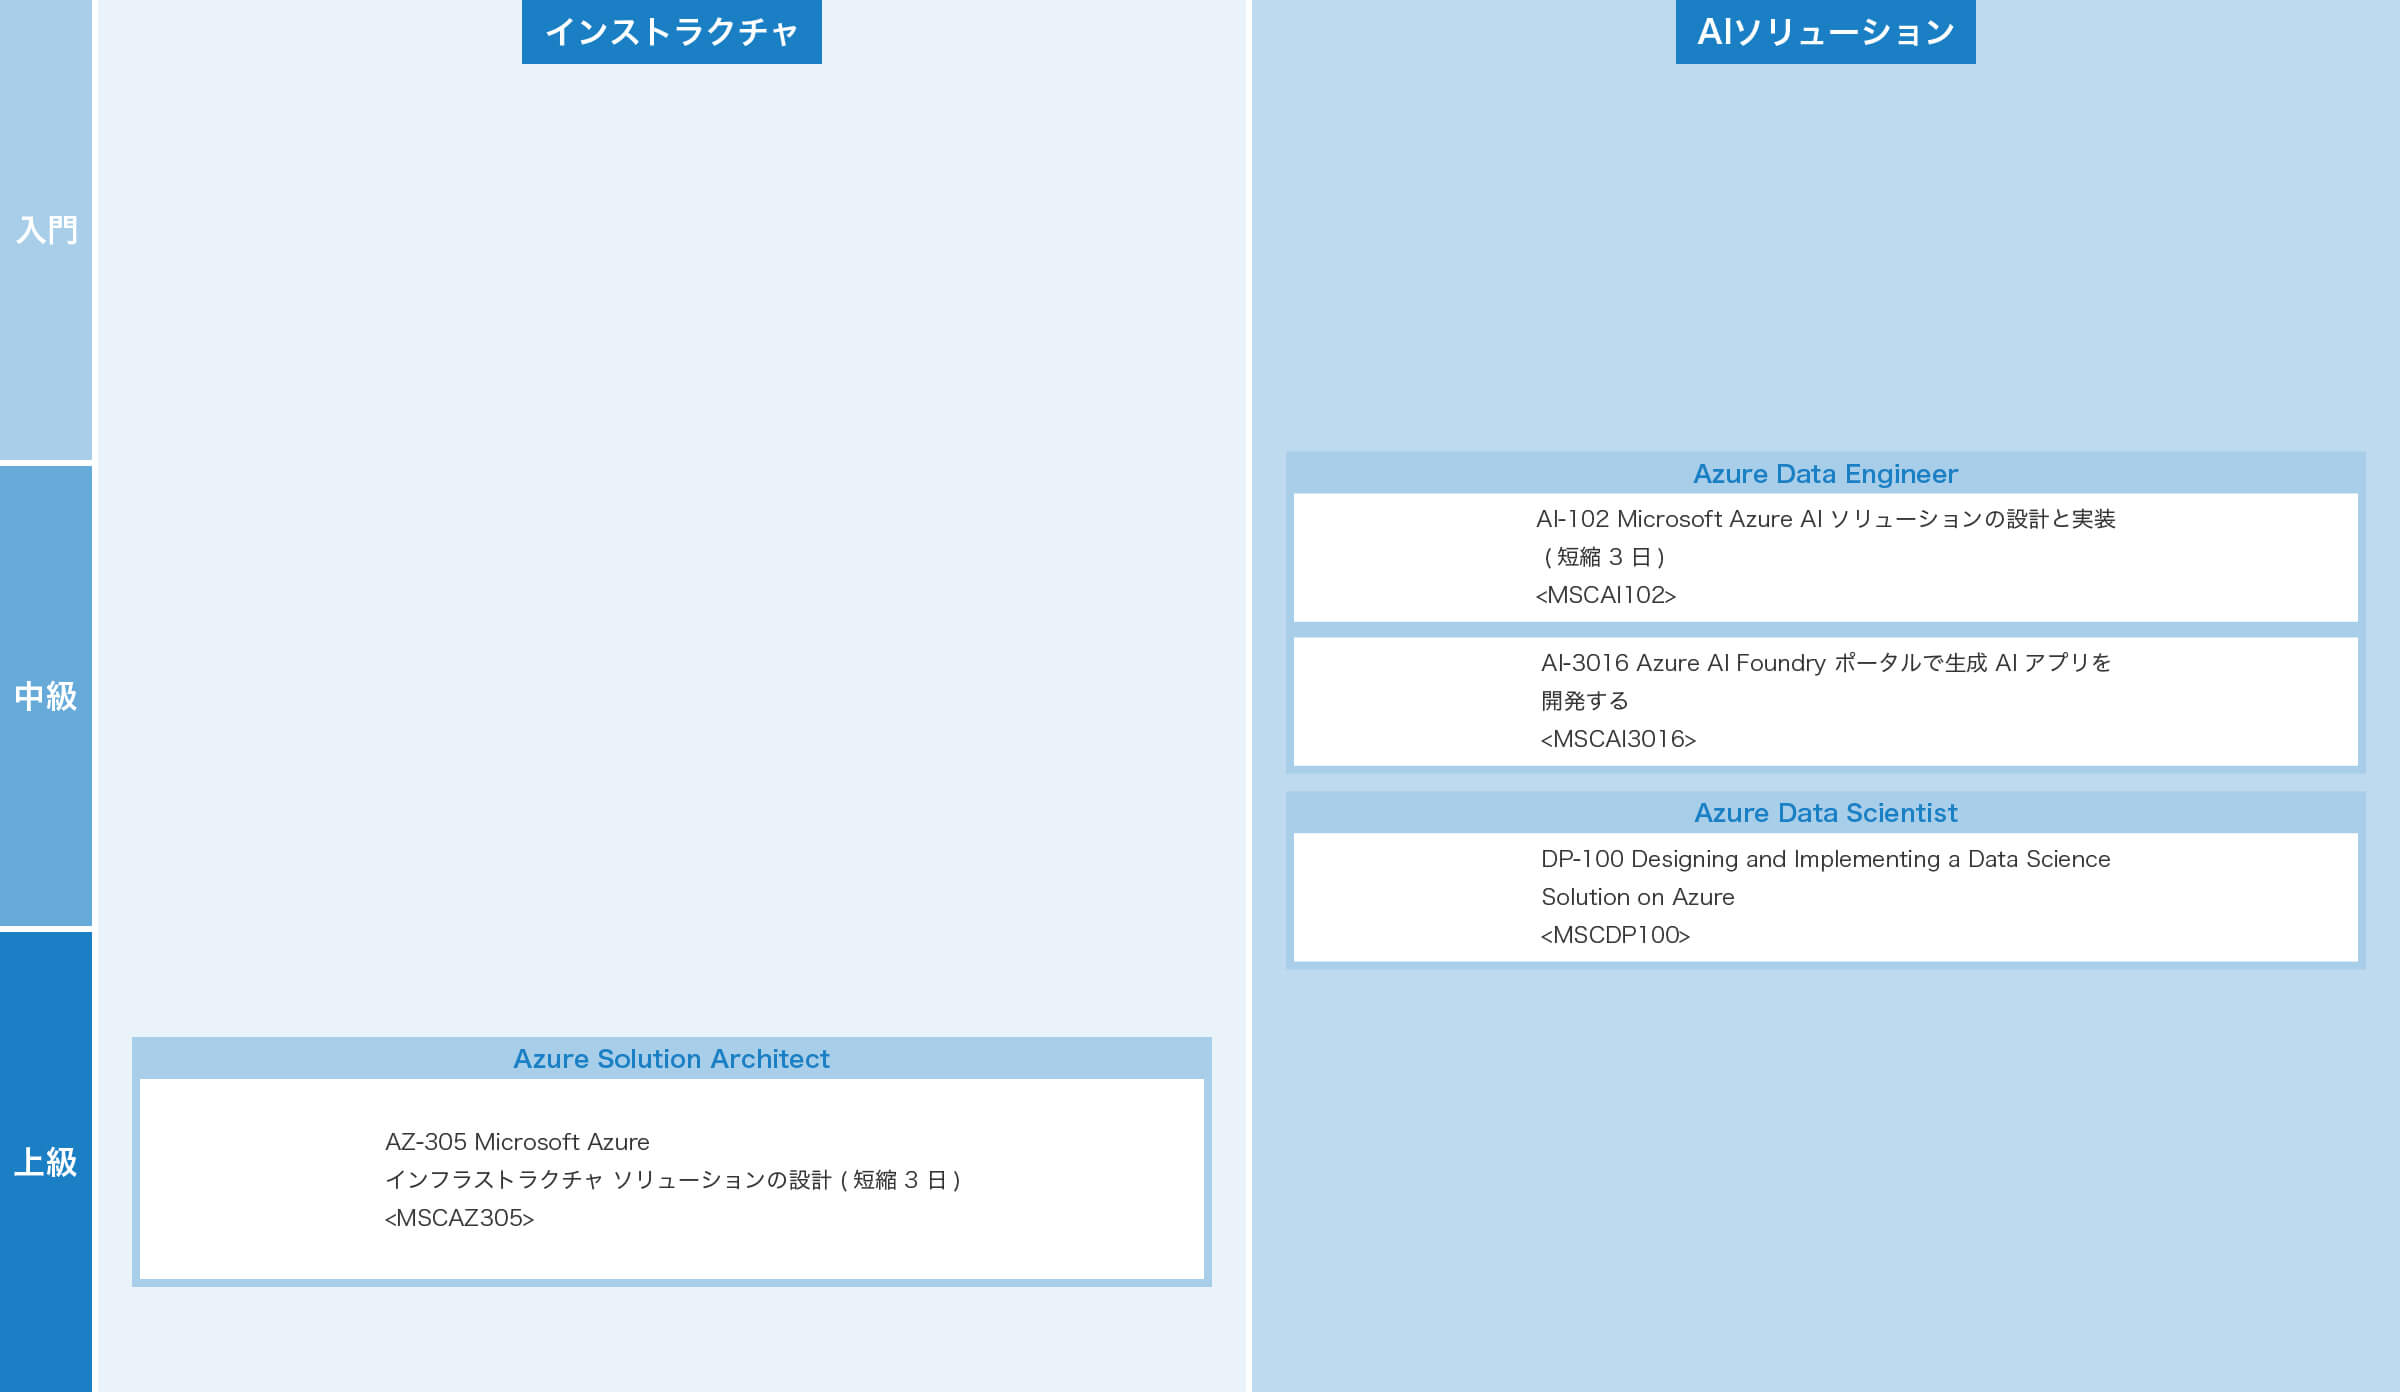Select the インストラクチャ column header
Viewport: 2400px width, 1392px height.
671,32
